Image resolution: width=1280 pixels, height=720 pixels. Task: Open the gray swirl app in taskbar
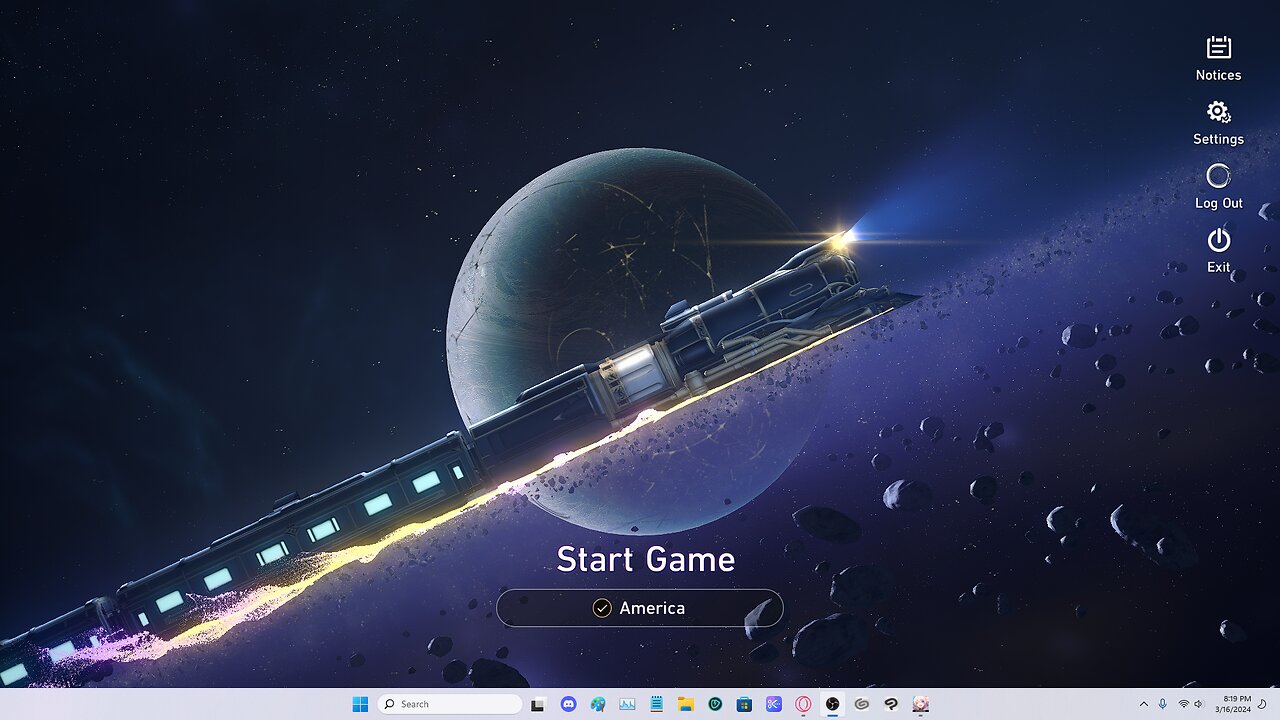pyautogui.click(x=861, y=704)
